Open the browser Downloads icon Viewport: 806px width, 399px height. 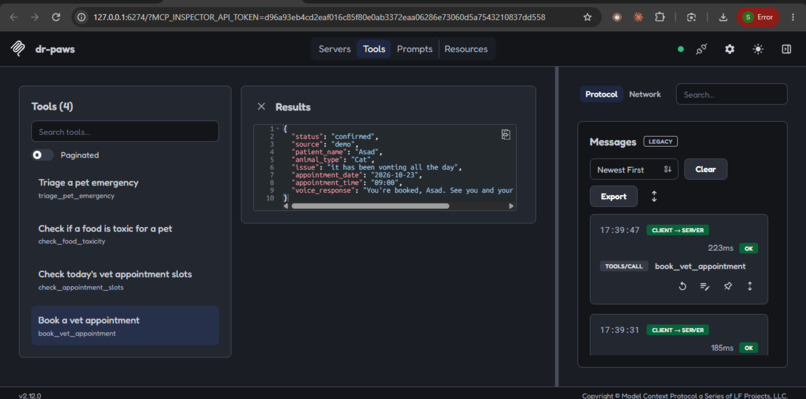click(723, 17)
